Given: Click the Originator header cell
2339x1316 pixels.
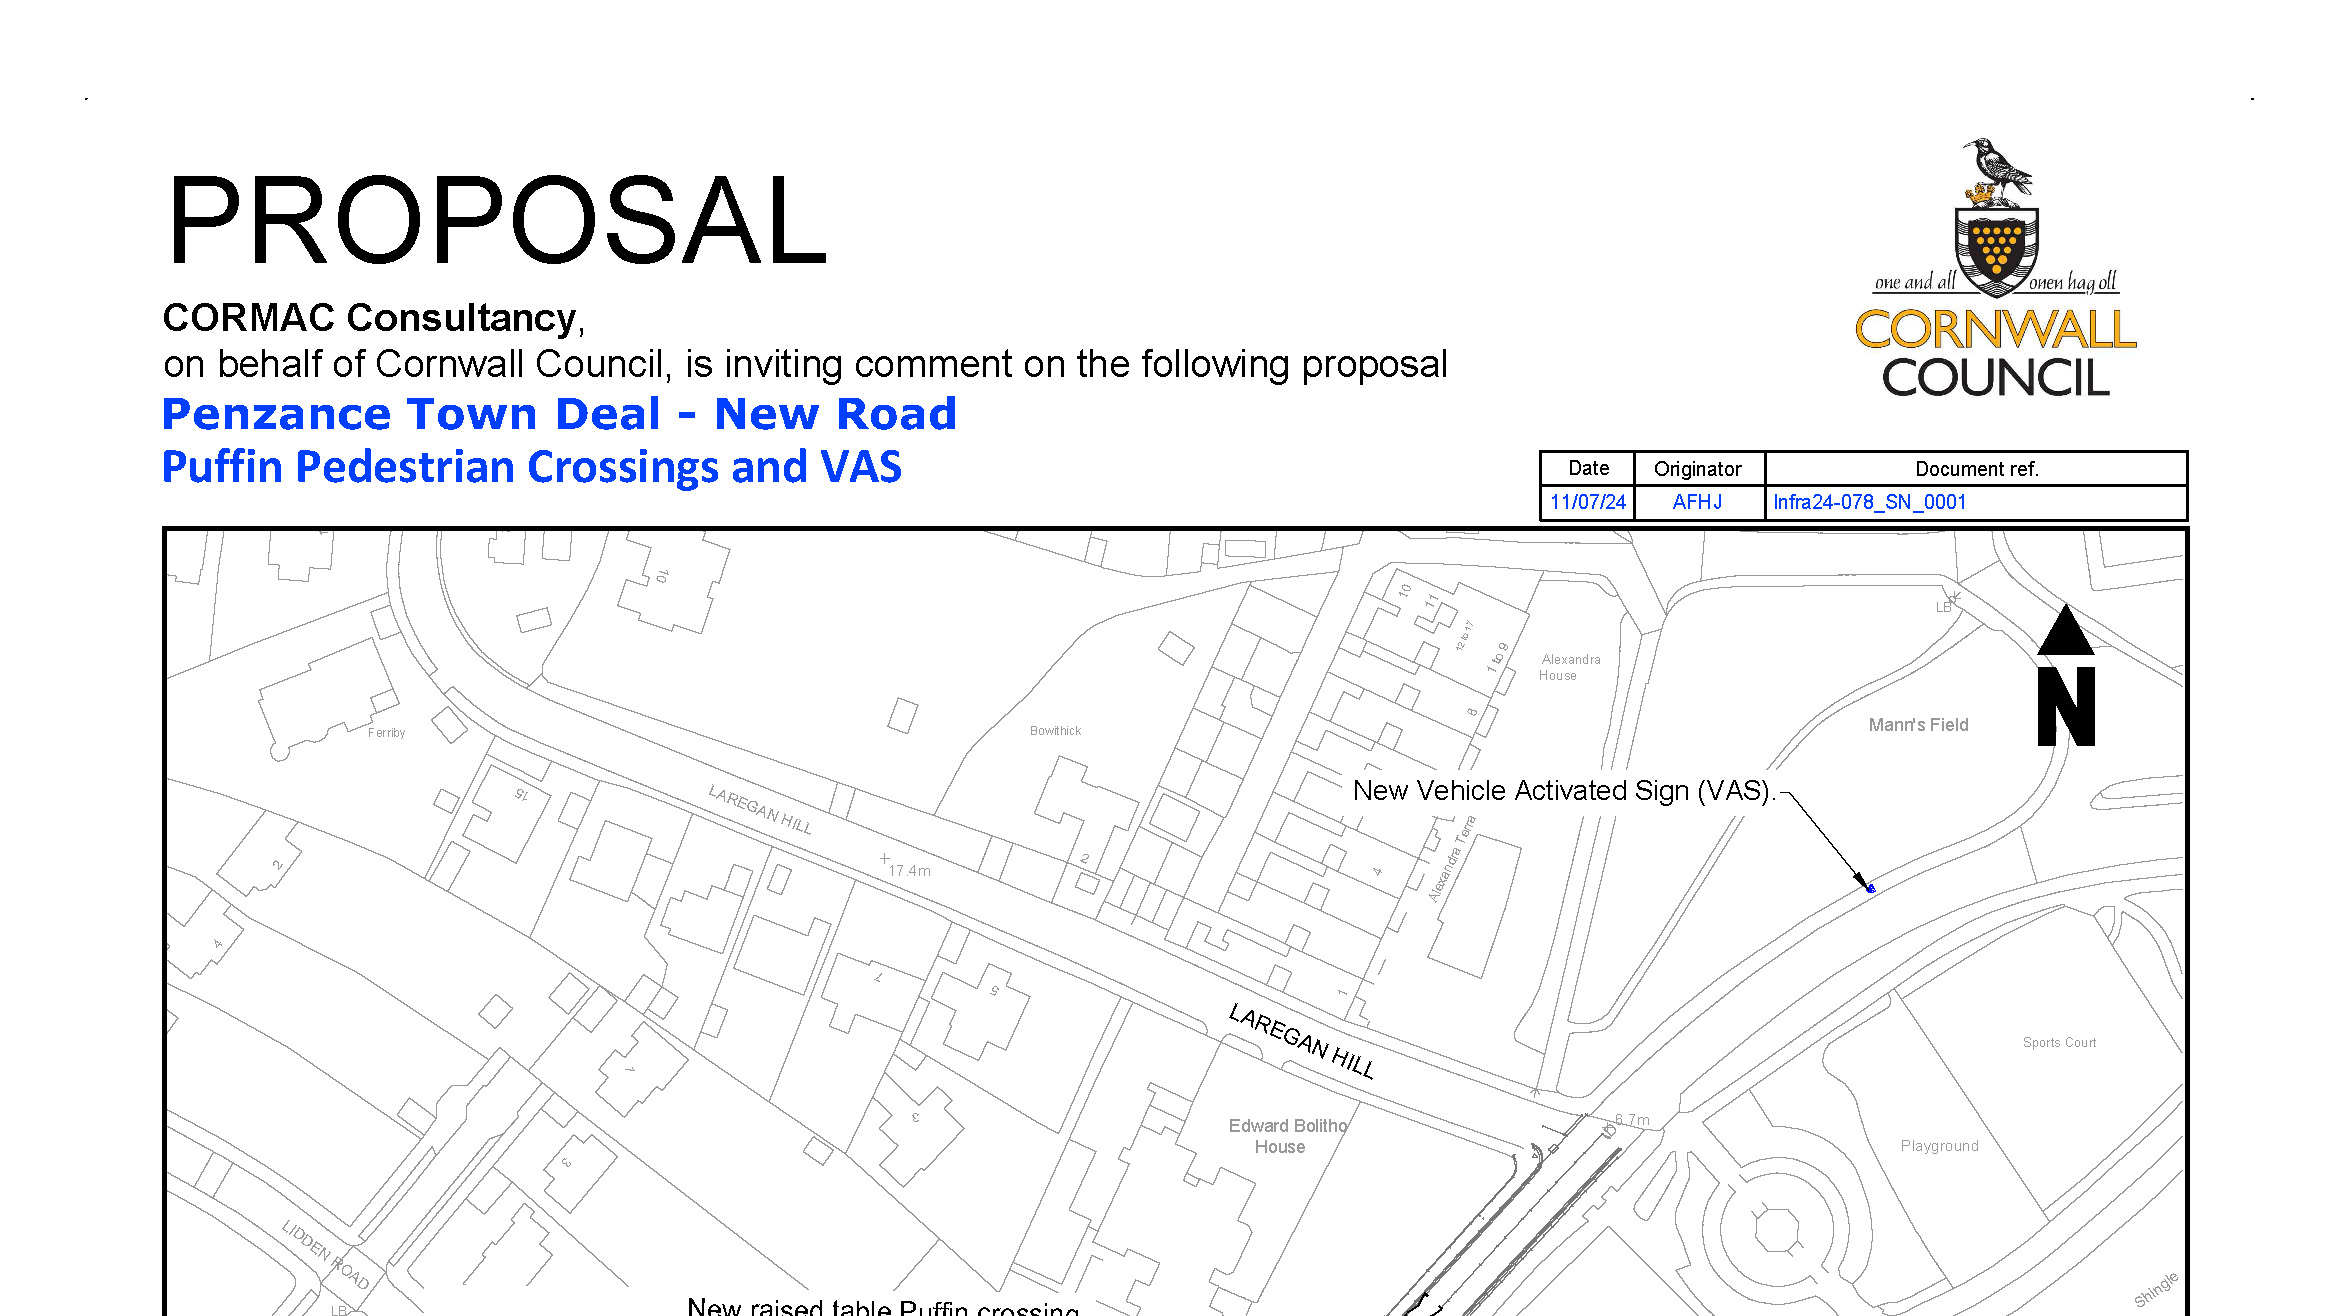Looking at the screenshot, I should tap(1697, 469).
